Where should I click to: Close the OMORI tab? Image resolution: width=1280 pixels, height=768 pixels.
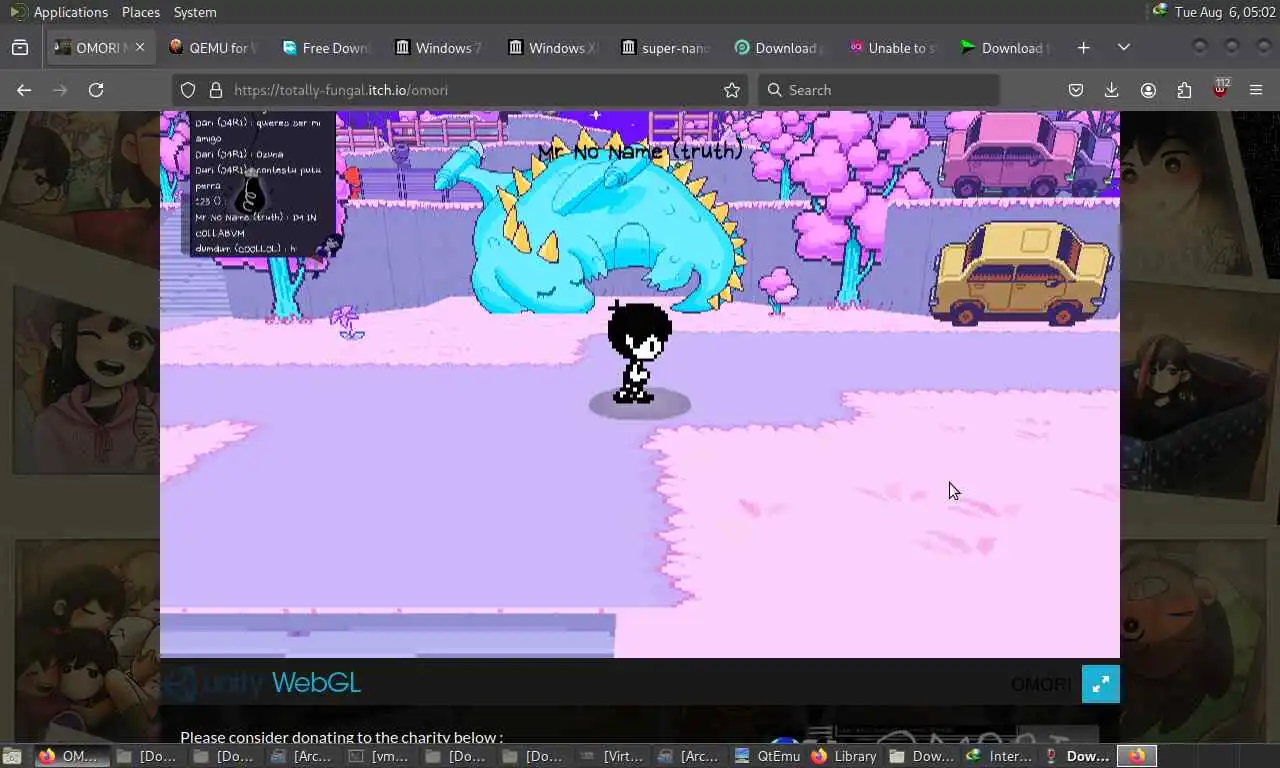(x=140, y=47)
